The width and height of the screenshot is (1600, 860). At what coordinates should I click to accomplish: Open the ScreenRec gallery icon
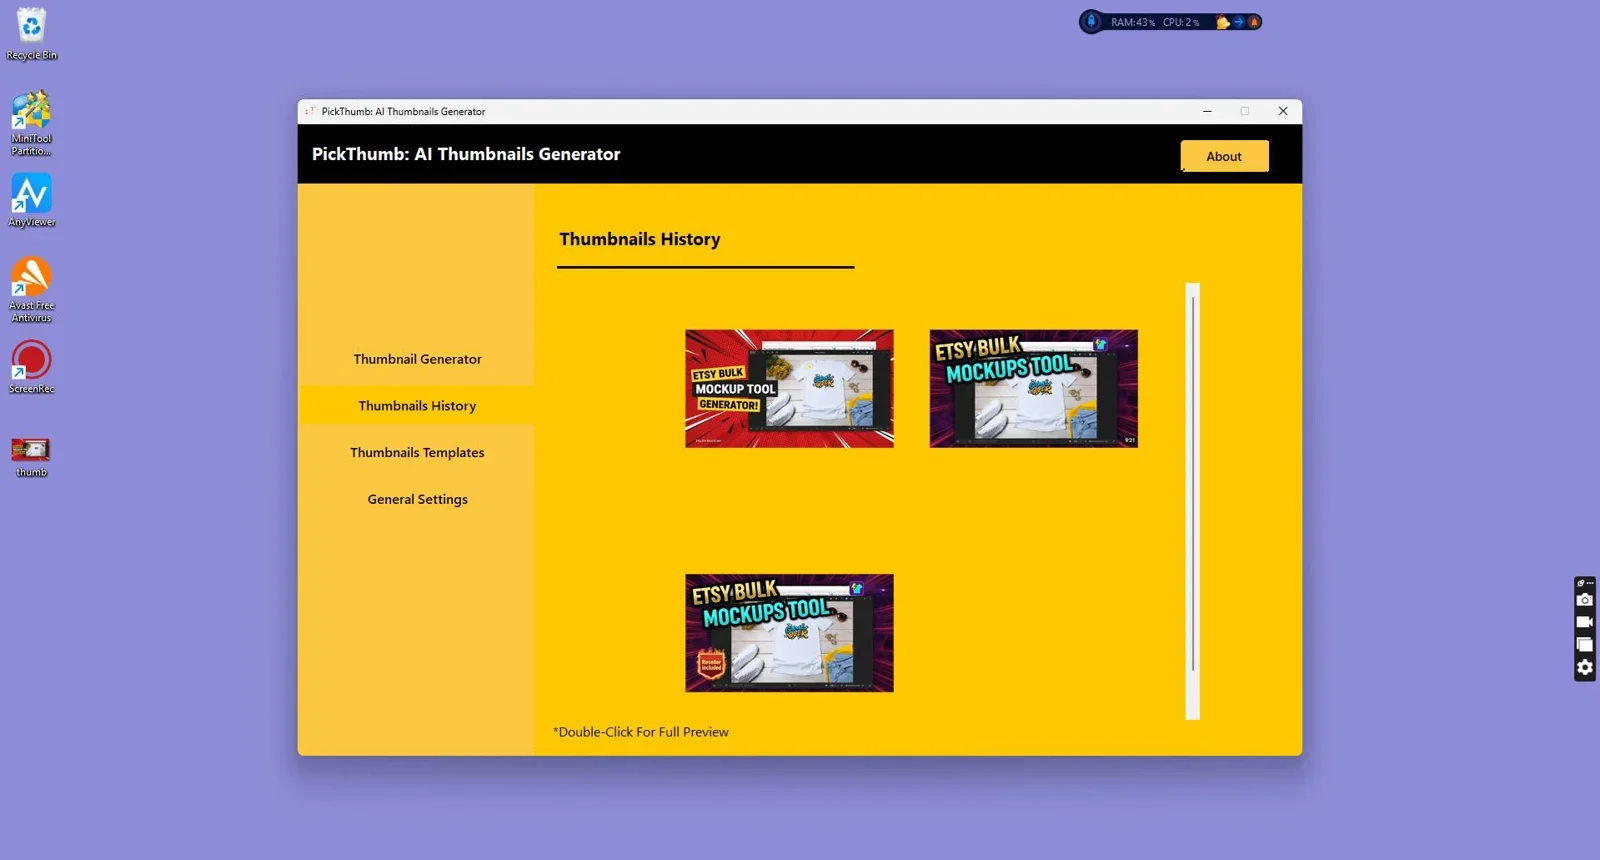tap(1585, 645)
